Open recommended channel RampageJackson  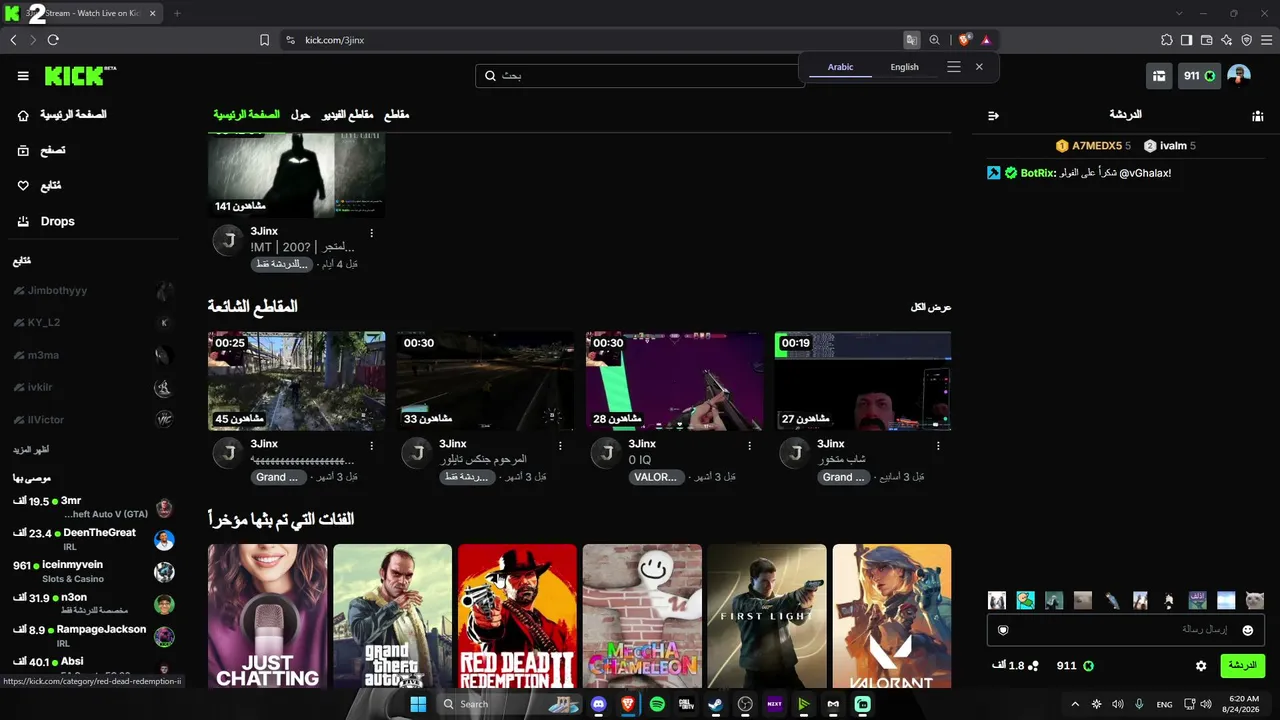pos(94,635)
